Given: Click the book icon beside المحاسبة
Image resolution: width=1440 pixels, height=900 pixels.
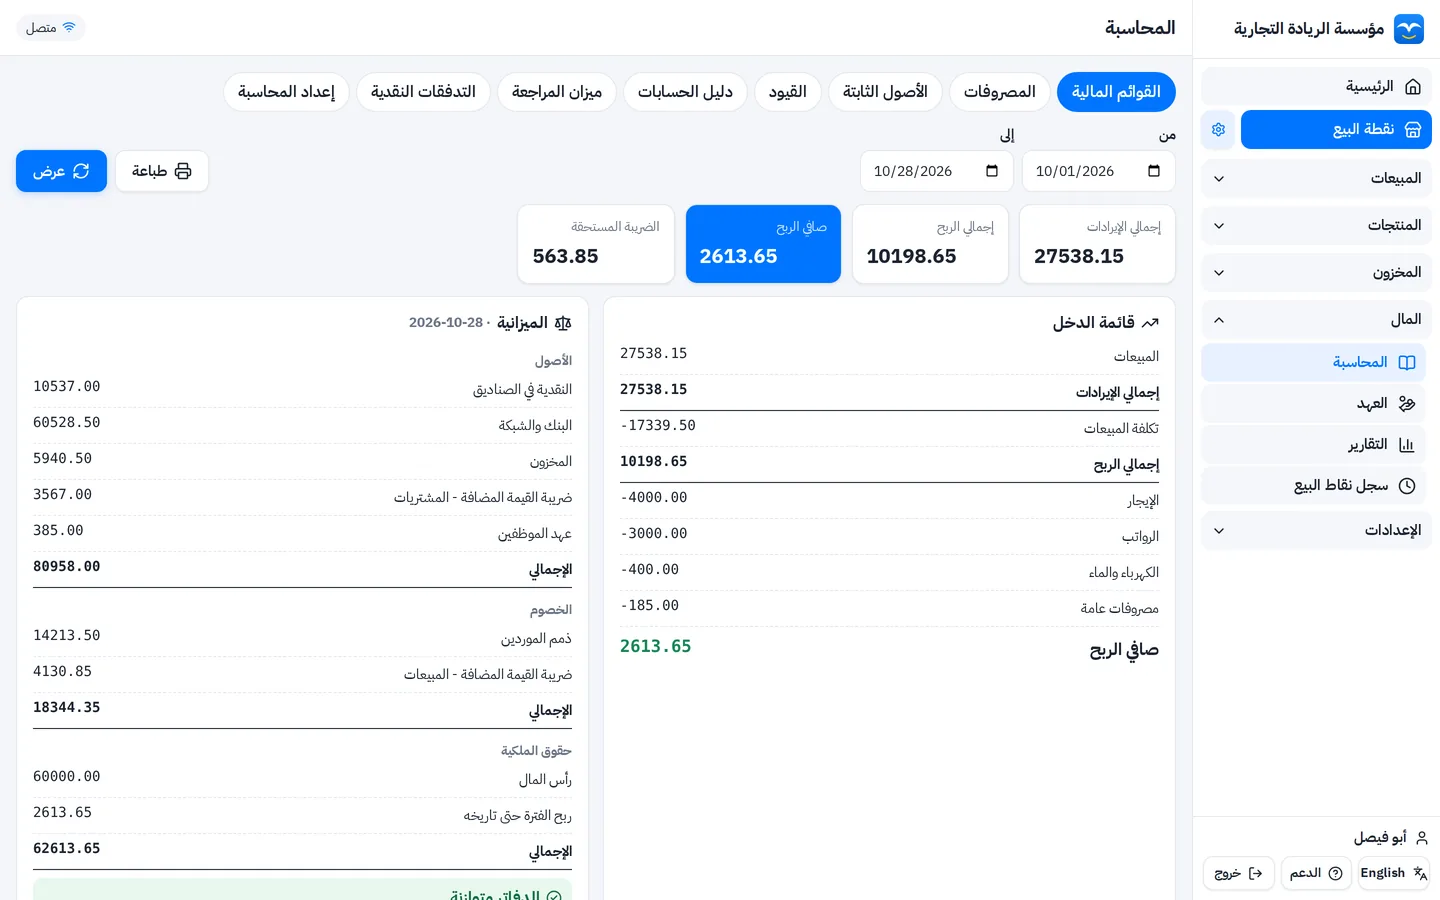Looking at the screenshot, I should coord(1407,363).
